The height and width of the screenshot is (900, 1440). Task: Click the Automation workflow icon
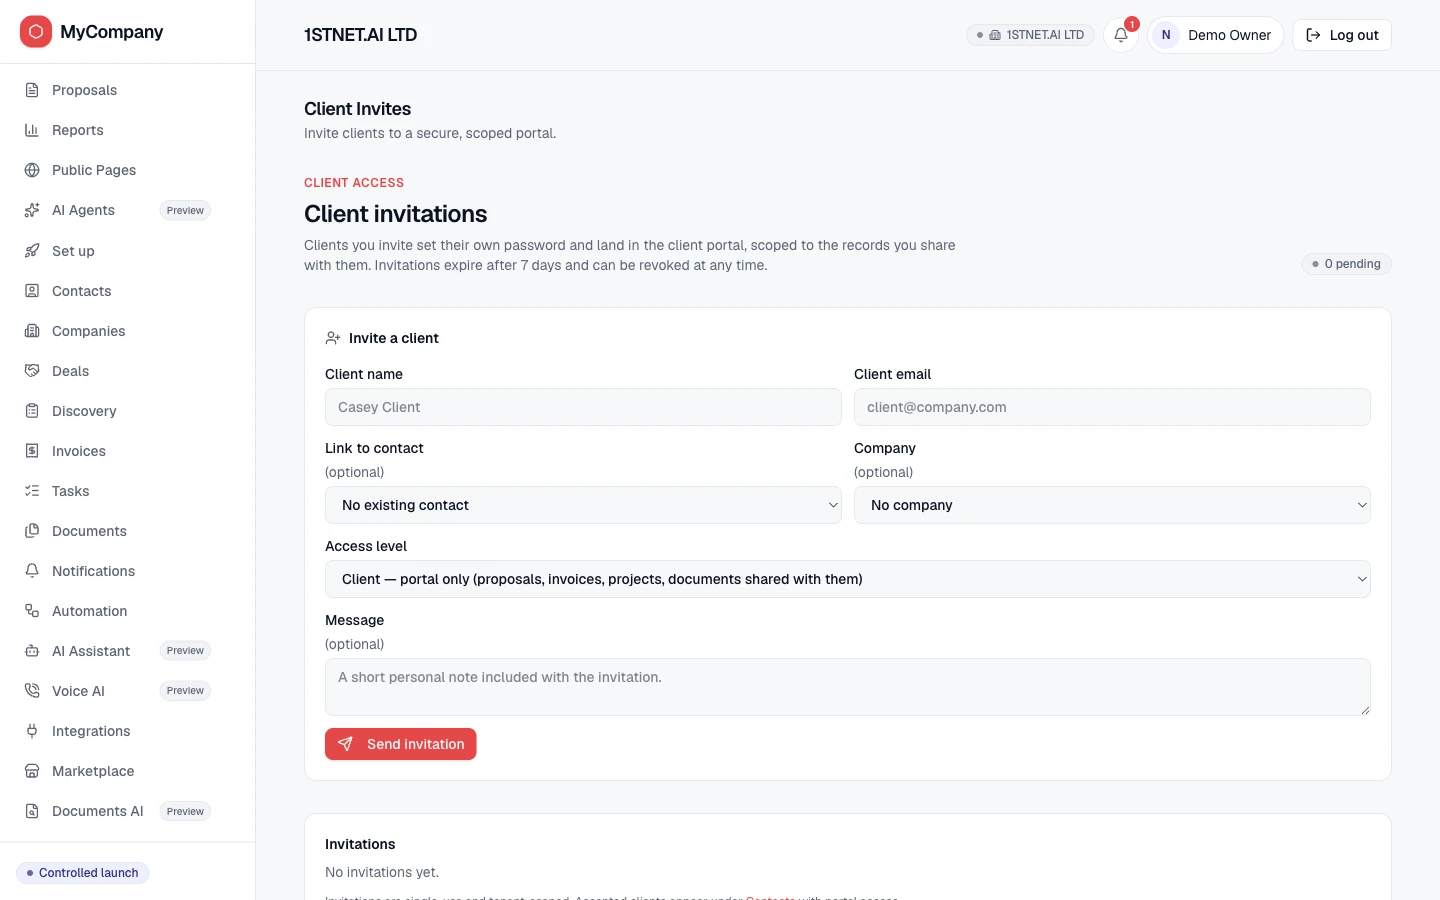pos(32,611)
